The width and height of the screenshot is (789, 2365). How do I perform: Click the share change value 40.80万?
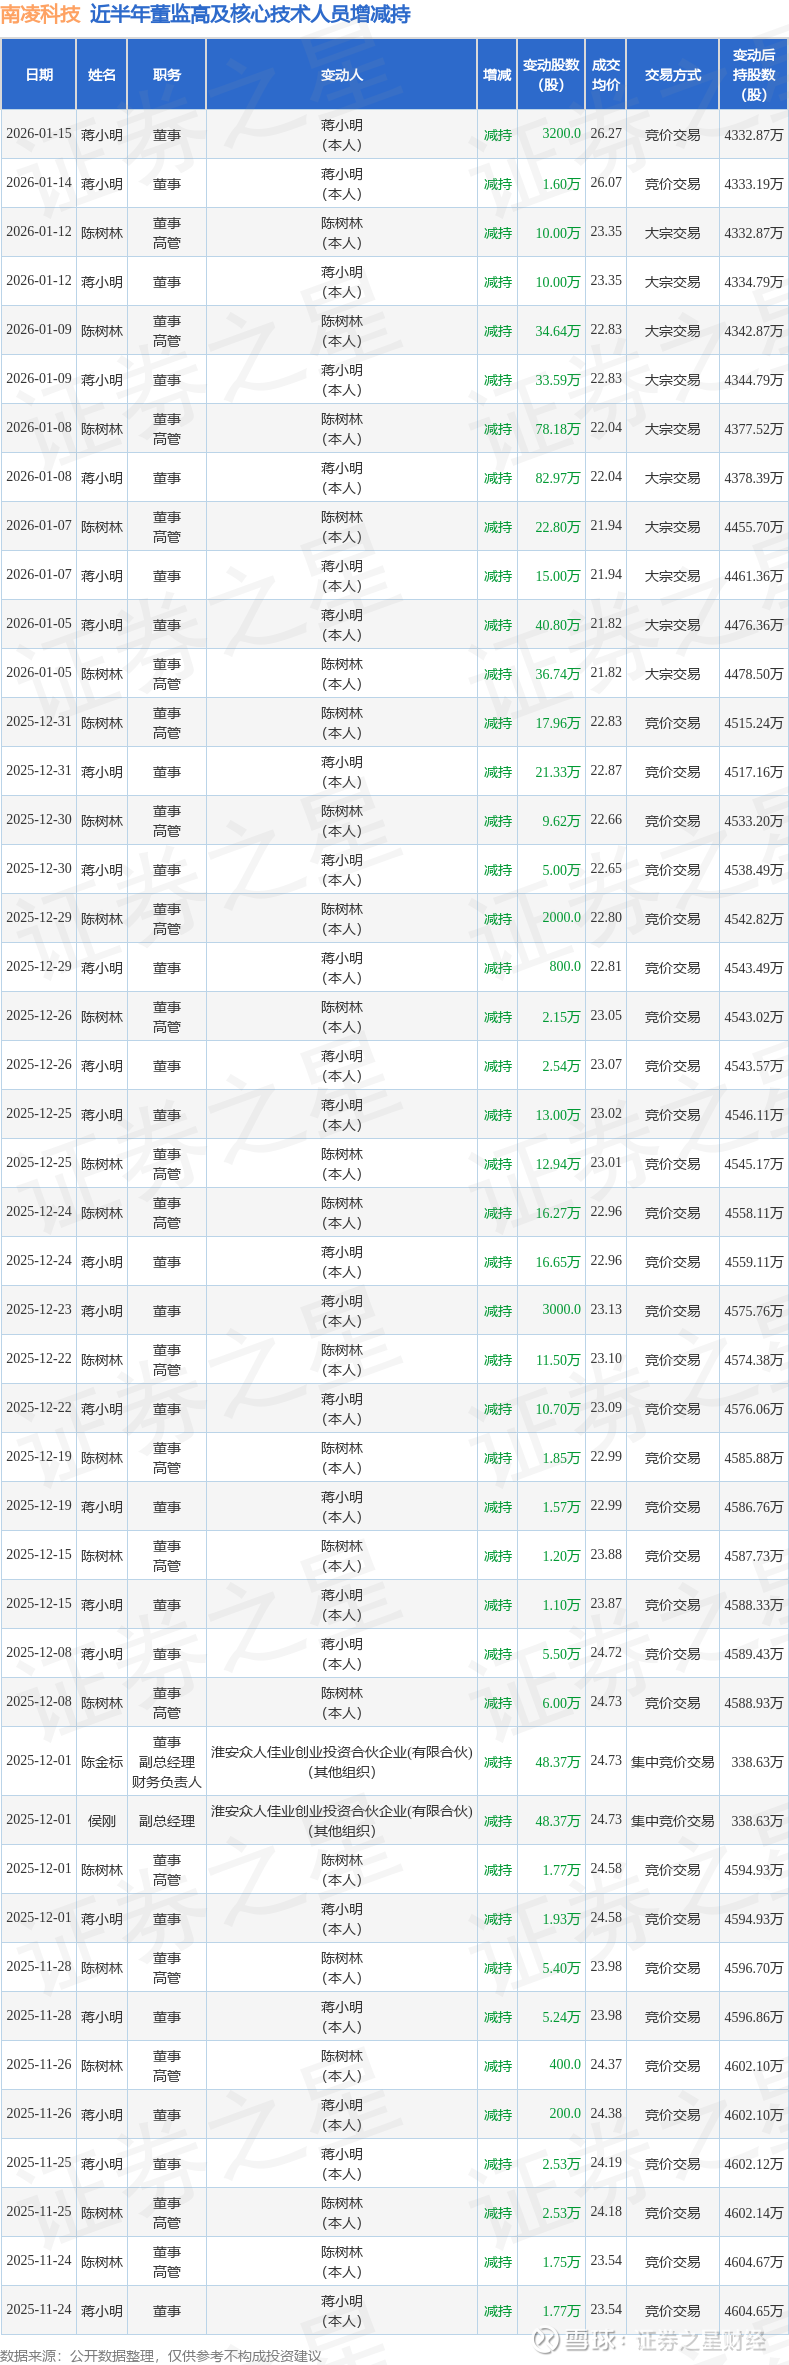558,625
